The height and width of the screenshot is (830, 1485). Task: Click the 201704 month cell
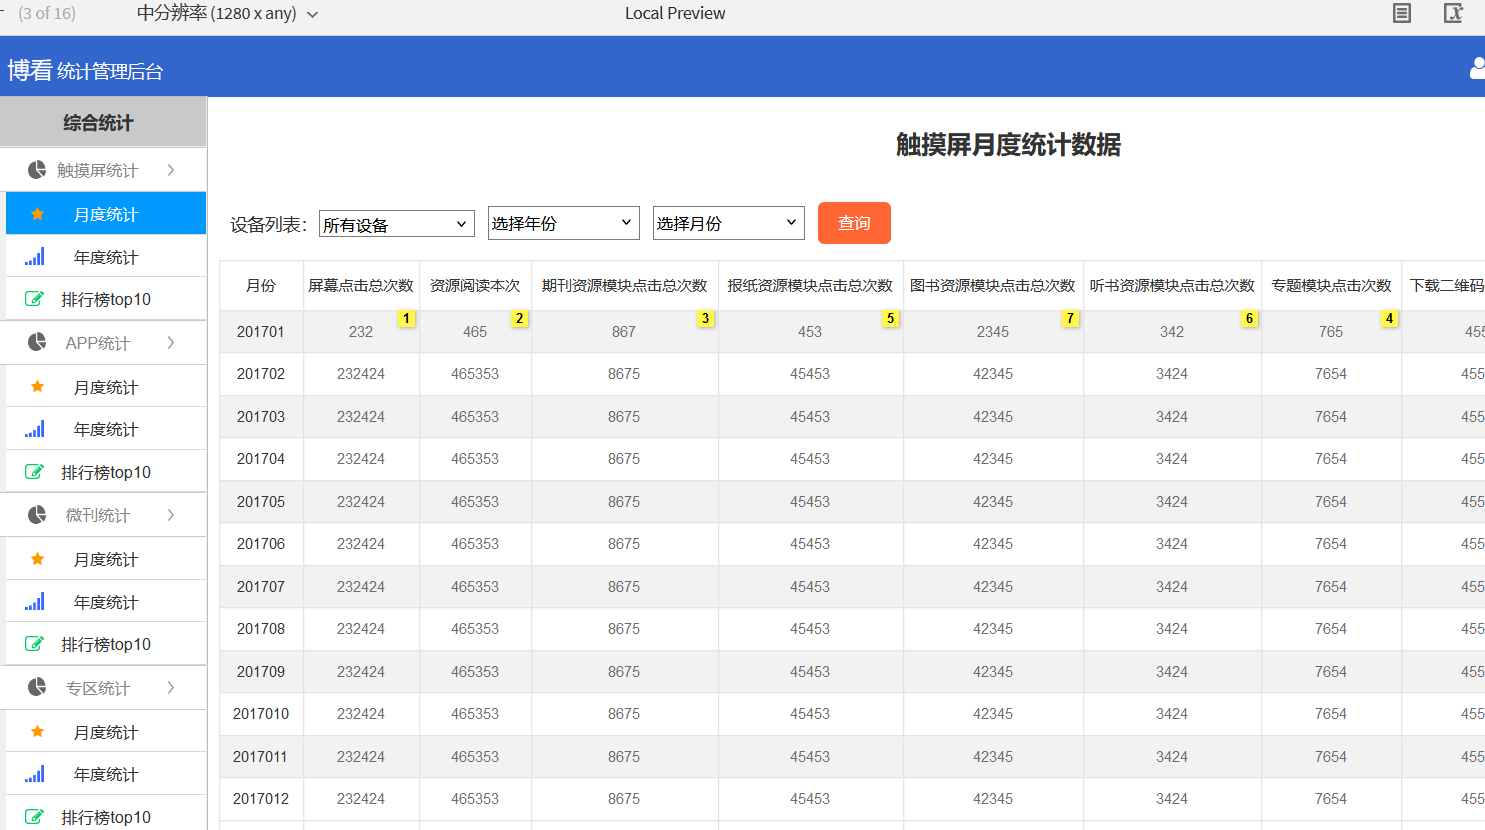[x=261, y=459]
